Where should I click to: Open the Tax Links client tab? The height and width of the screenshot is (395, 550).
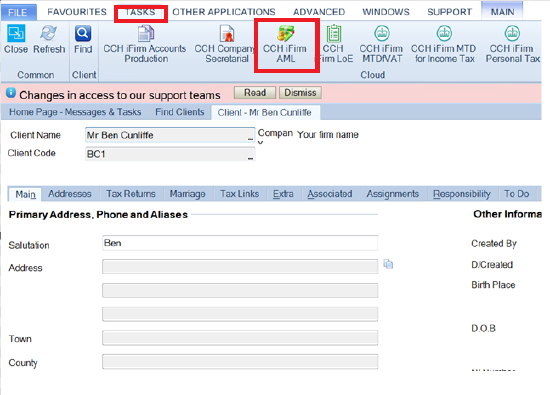pos(240,194)
